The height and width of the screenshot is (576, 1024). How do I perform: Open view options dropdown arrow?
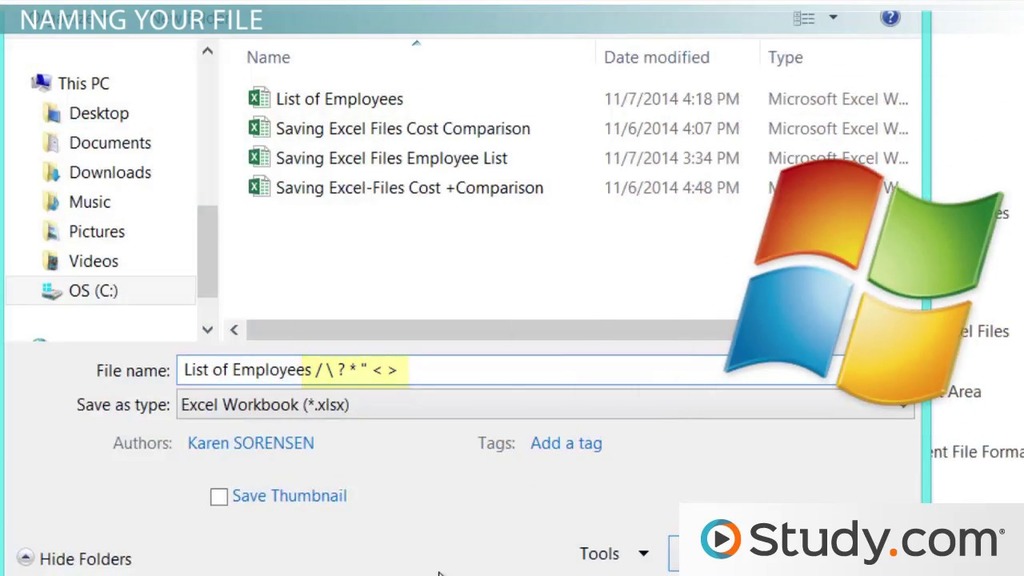coord(833,18)
